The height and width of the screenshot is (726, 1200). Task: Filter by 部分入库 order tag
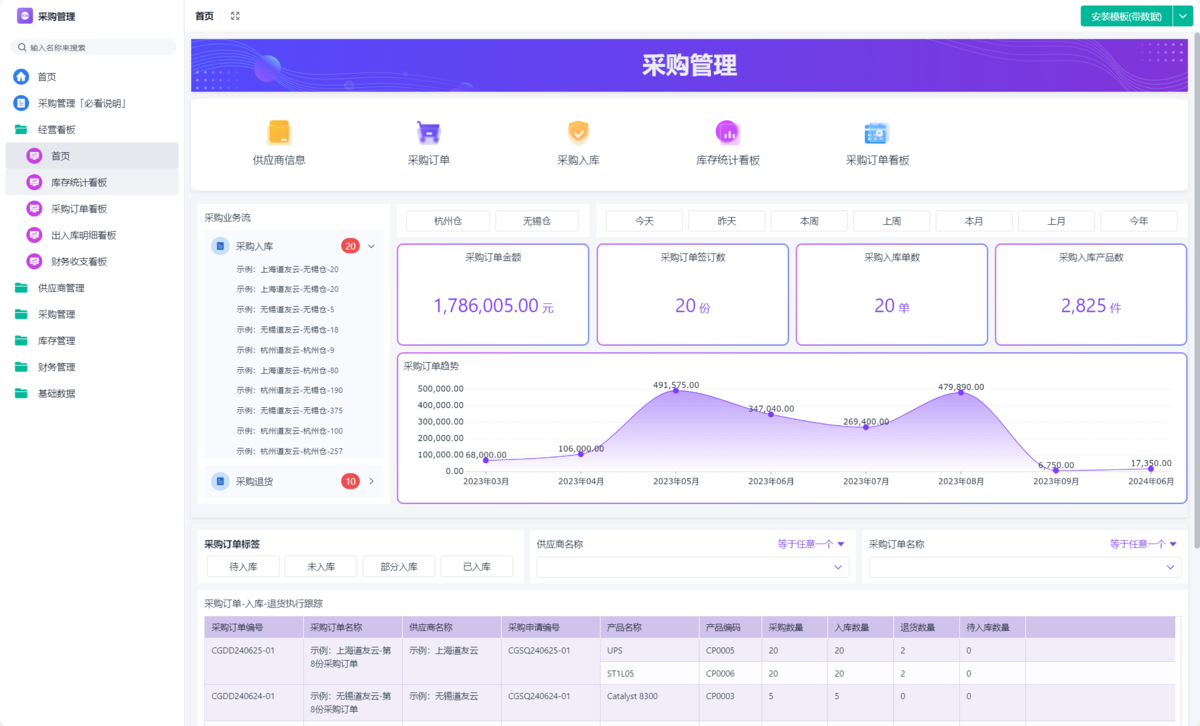[399, 567]
